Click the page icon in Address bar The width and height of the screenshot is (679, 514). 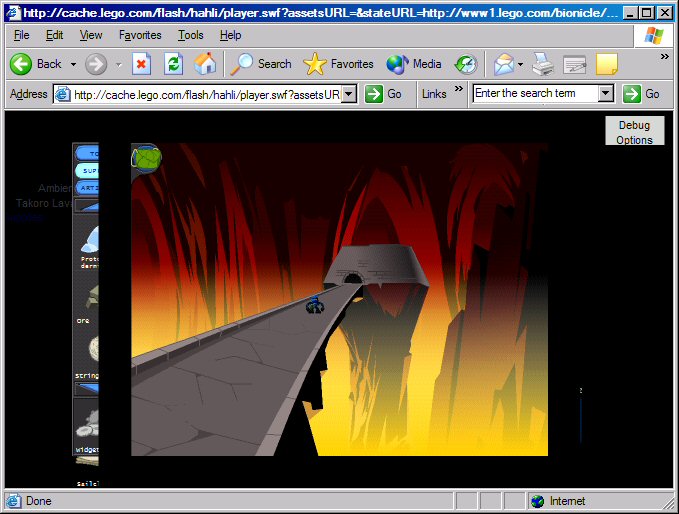62,94
